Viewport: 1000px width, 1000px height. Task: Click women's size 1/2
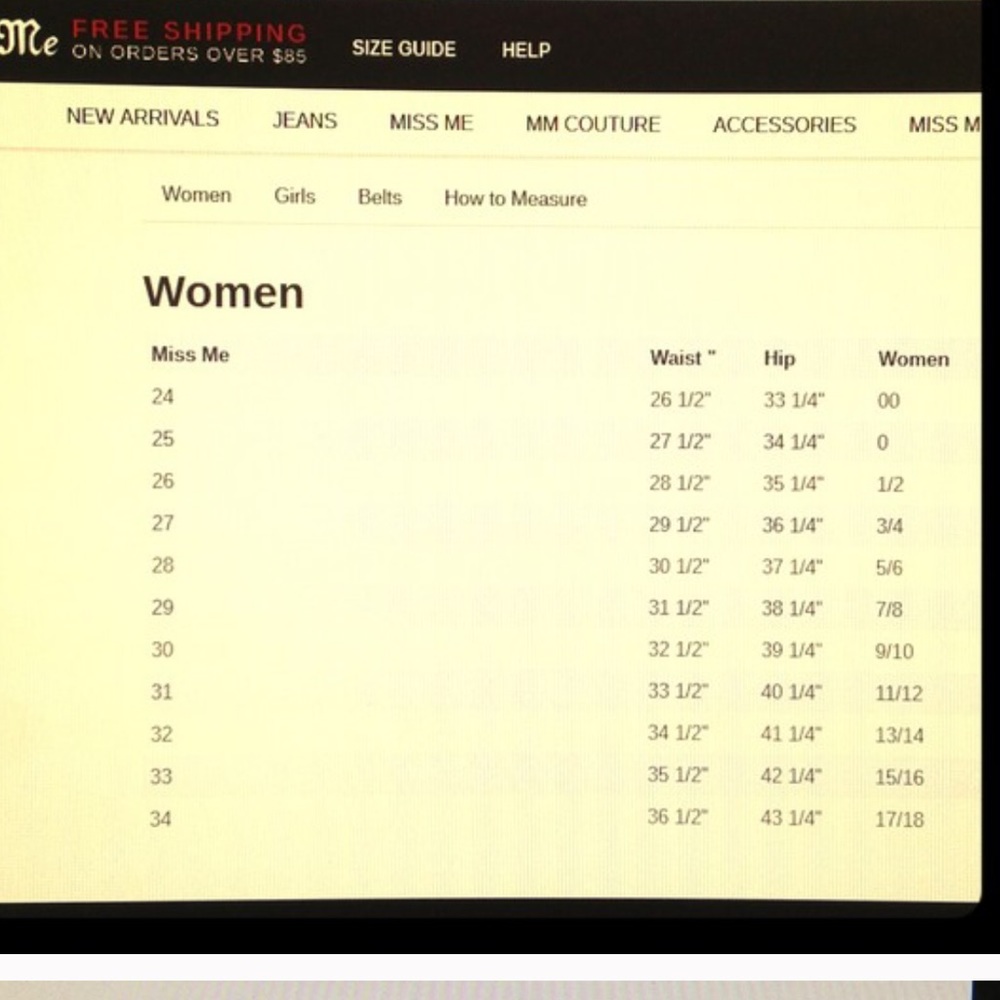(890, 485)
